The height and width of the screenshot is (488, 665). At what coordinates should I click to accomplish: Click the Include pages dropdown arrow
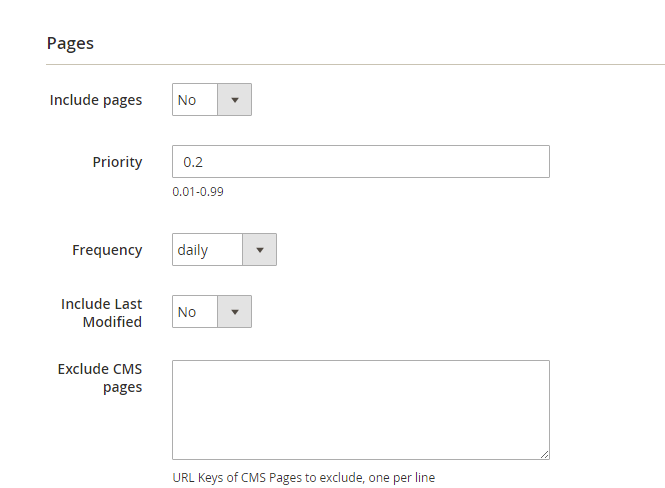[x=235, y=100]
